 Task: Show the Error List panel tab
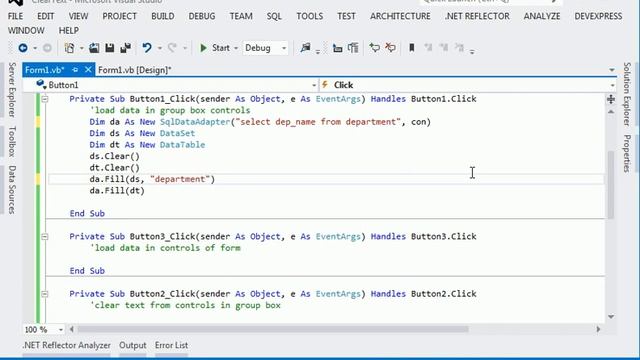click(x=171, y=345)
